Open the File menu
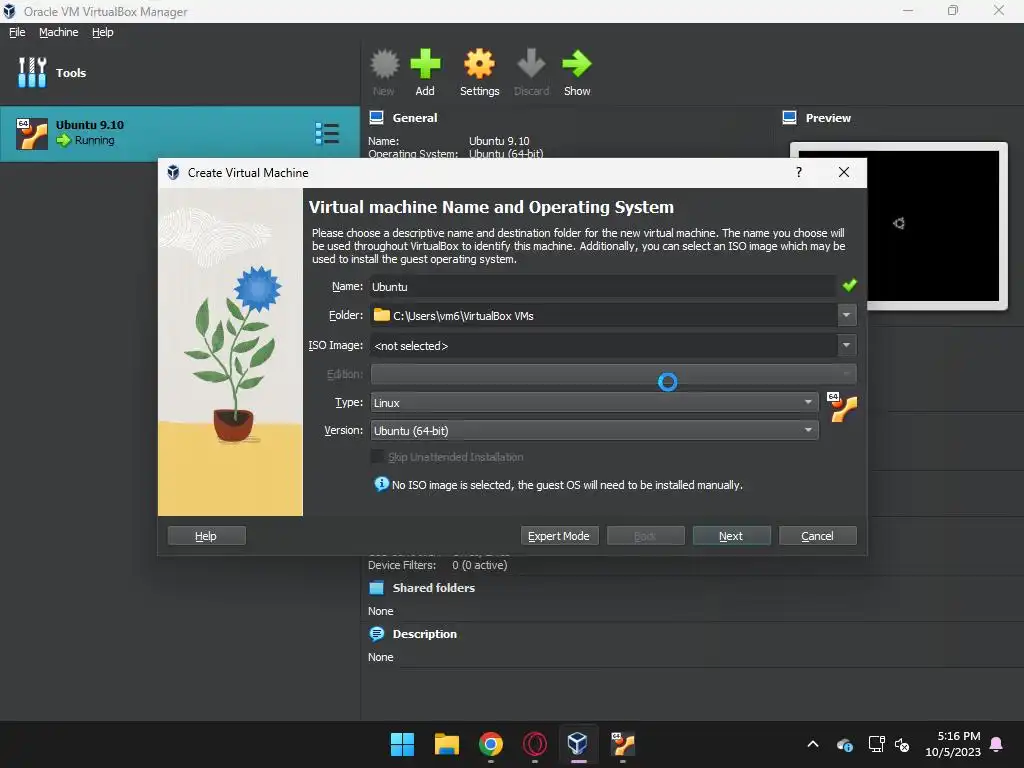 pos(17,32)
